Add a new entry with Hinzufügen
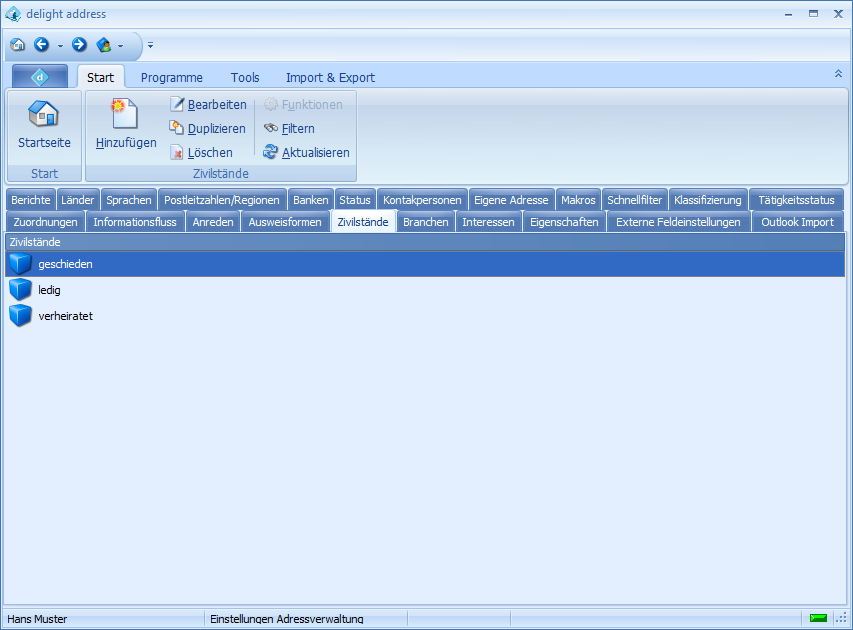The image size is (853, 630). pos(126,125)
